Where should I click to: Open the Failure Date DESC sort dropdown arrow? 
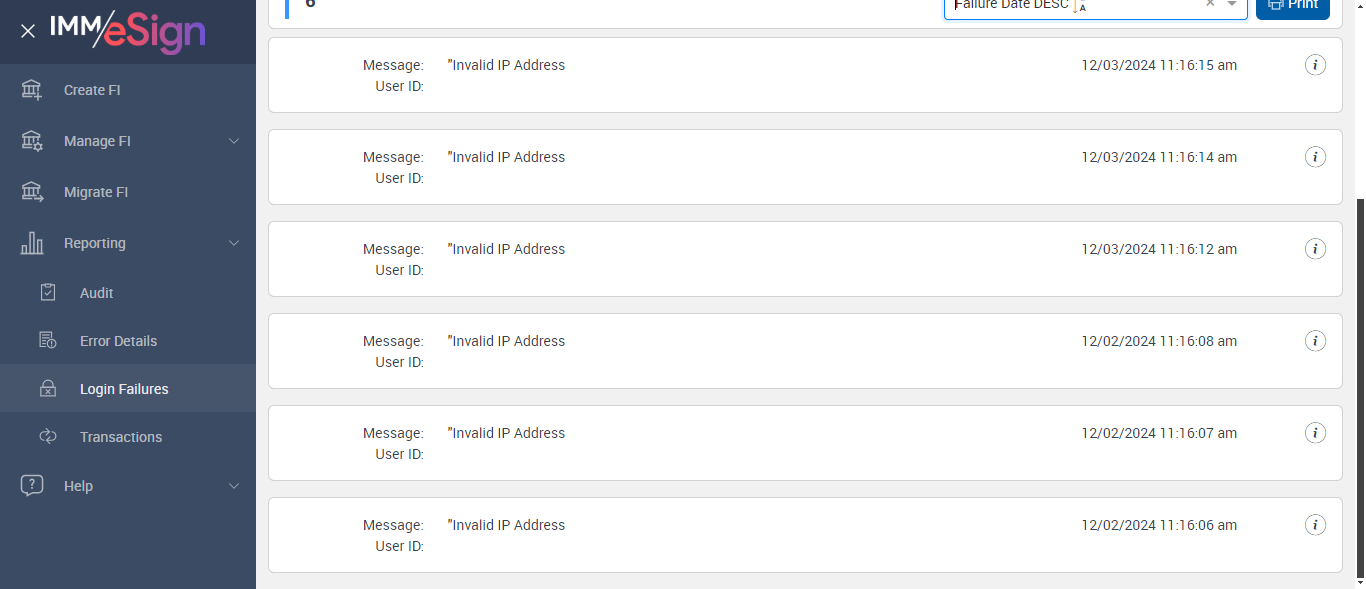click(1233, 5)
